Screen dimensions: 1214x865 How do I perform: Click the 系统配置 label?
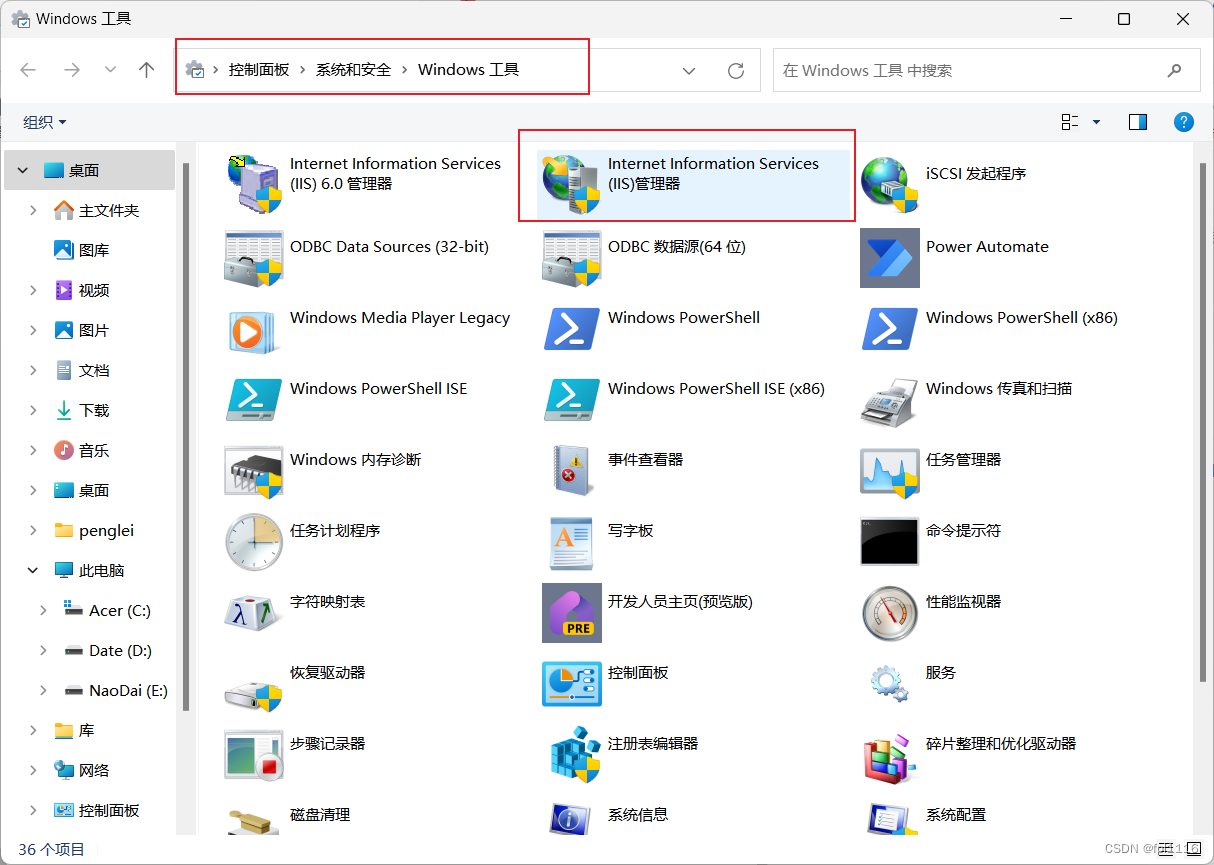pos(956,815)
